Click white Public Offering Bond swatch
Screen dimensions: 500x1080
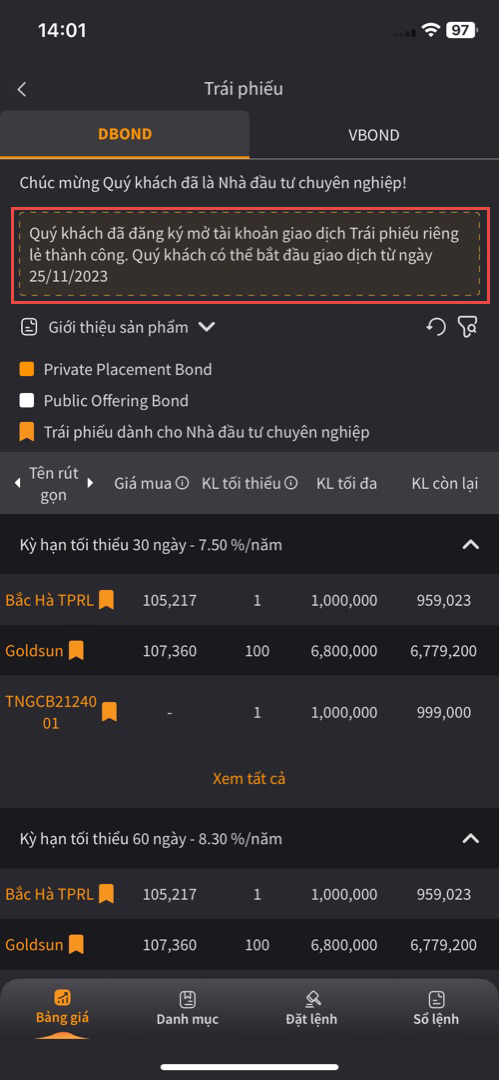(x=27, y=401)
